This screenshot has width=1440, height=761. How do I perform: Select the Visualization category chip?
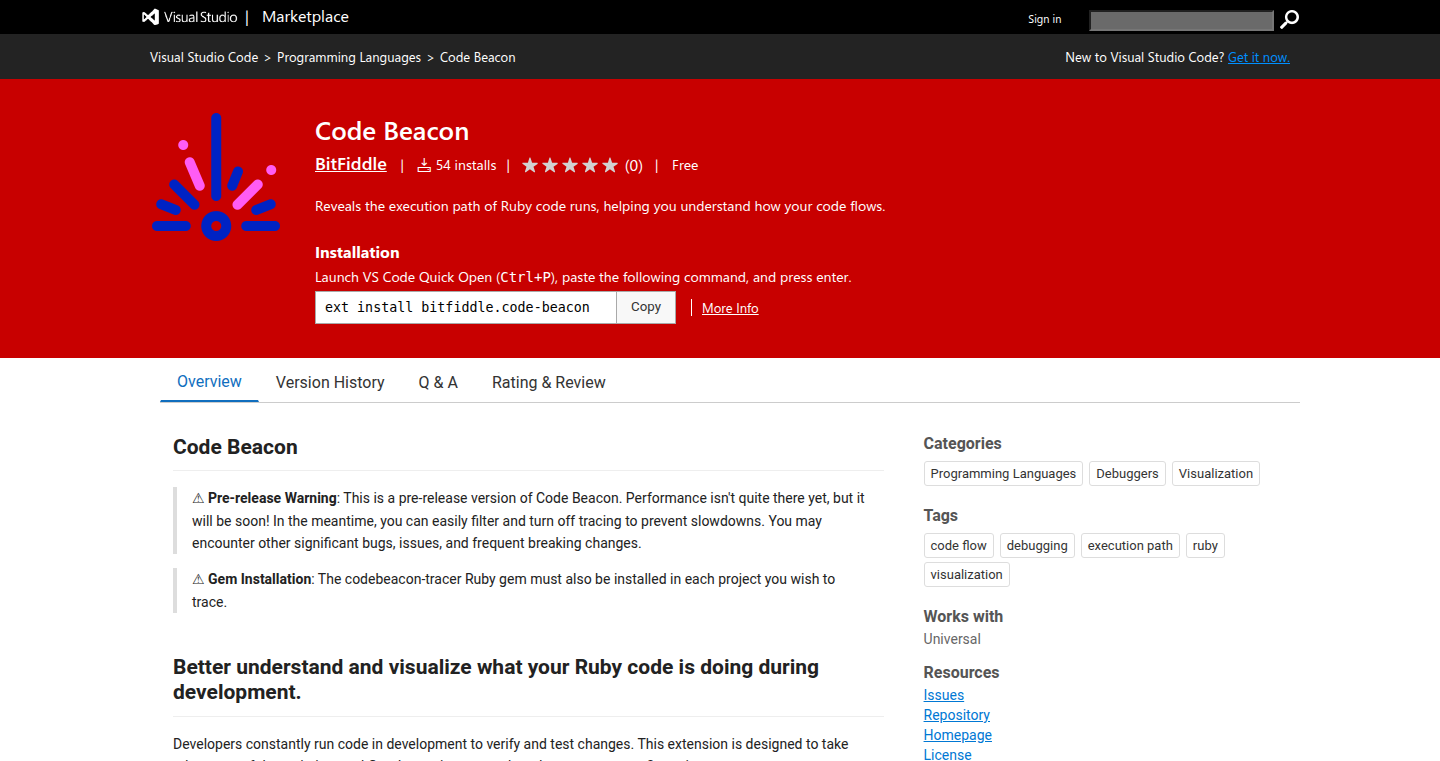[1216, 474]
